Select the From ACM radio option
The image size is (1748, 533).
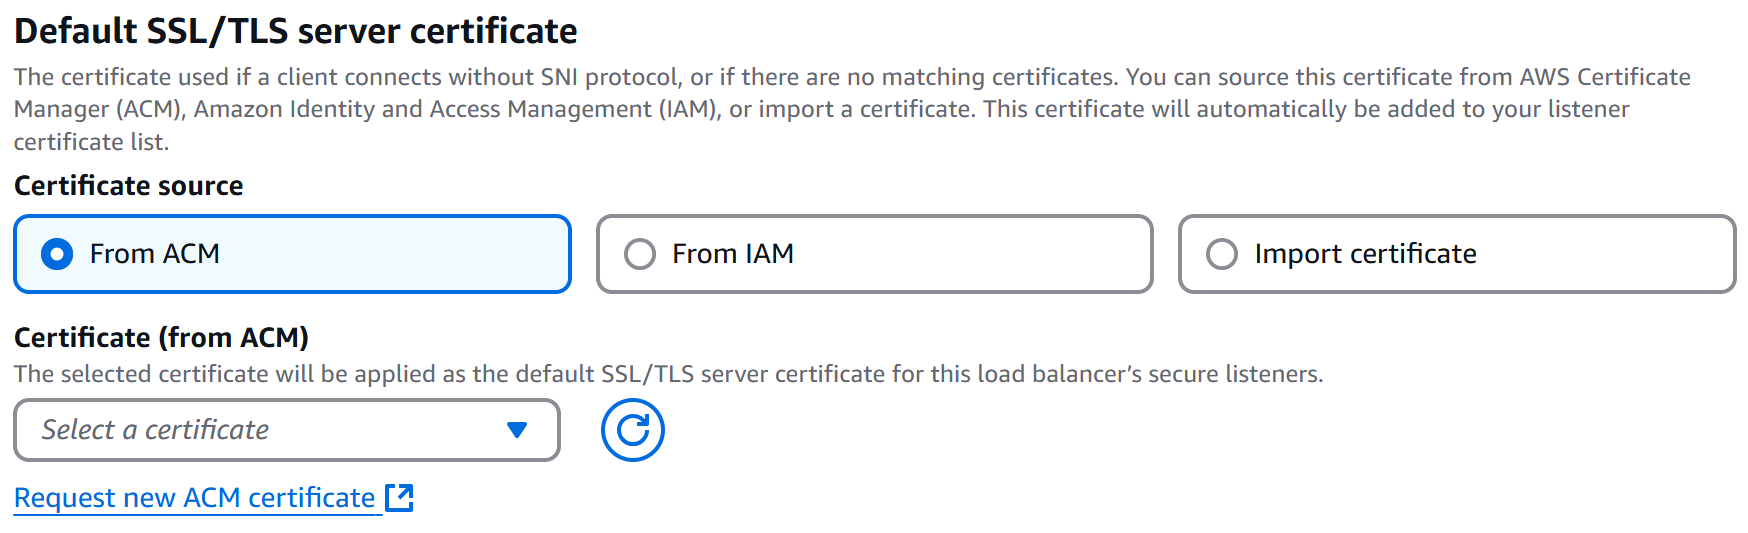(x=292, y=254)
